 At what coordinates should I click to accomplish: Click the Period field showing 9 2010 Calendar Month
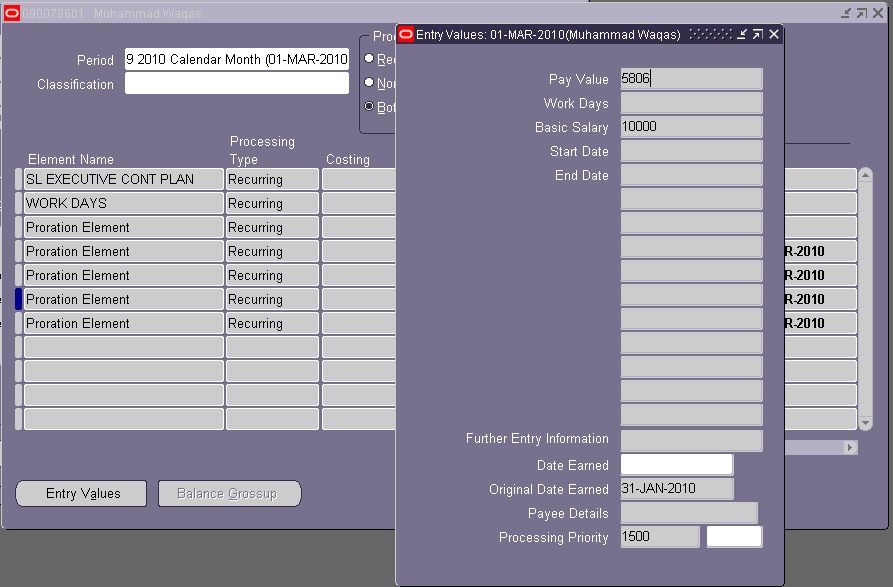[236, 59]
